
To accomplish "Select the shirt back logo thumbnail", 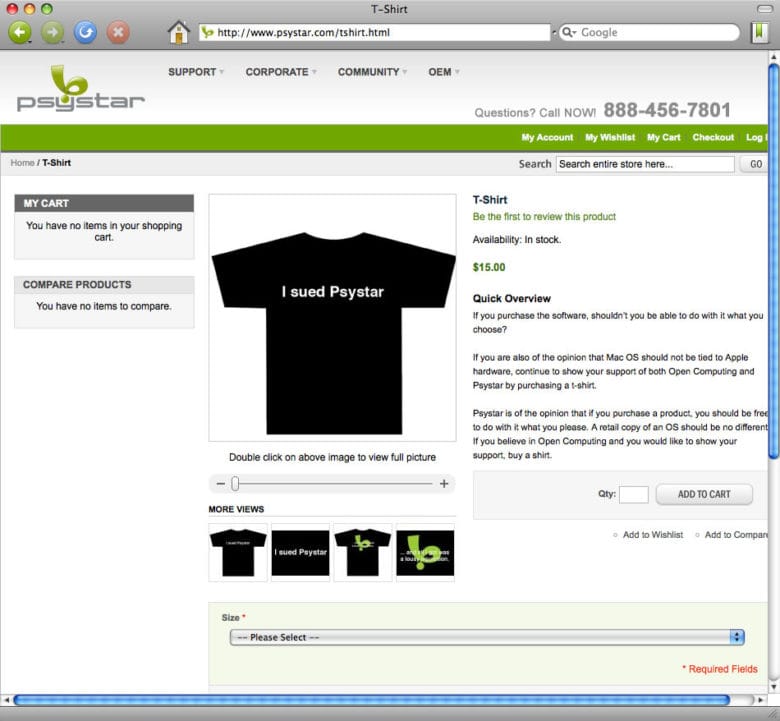I will tap(363, 552).
